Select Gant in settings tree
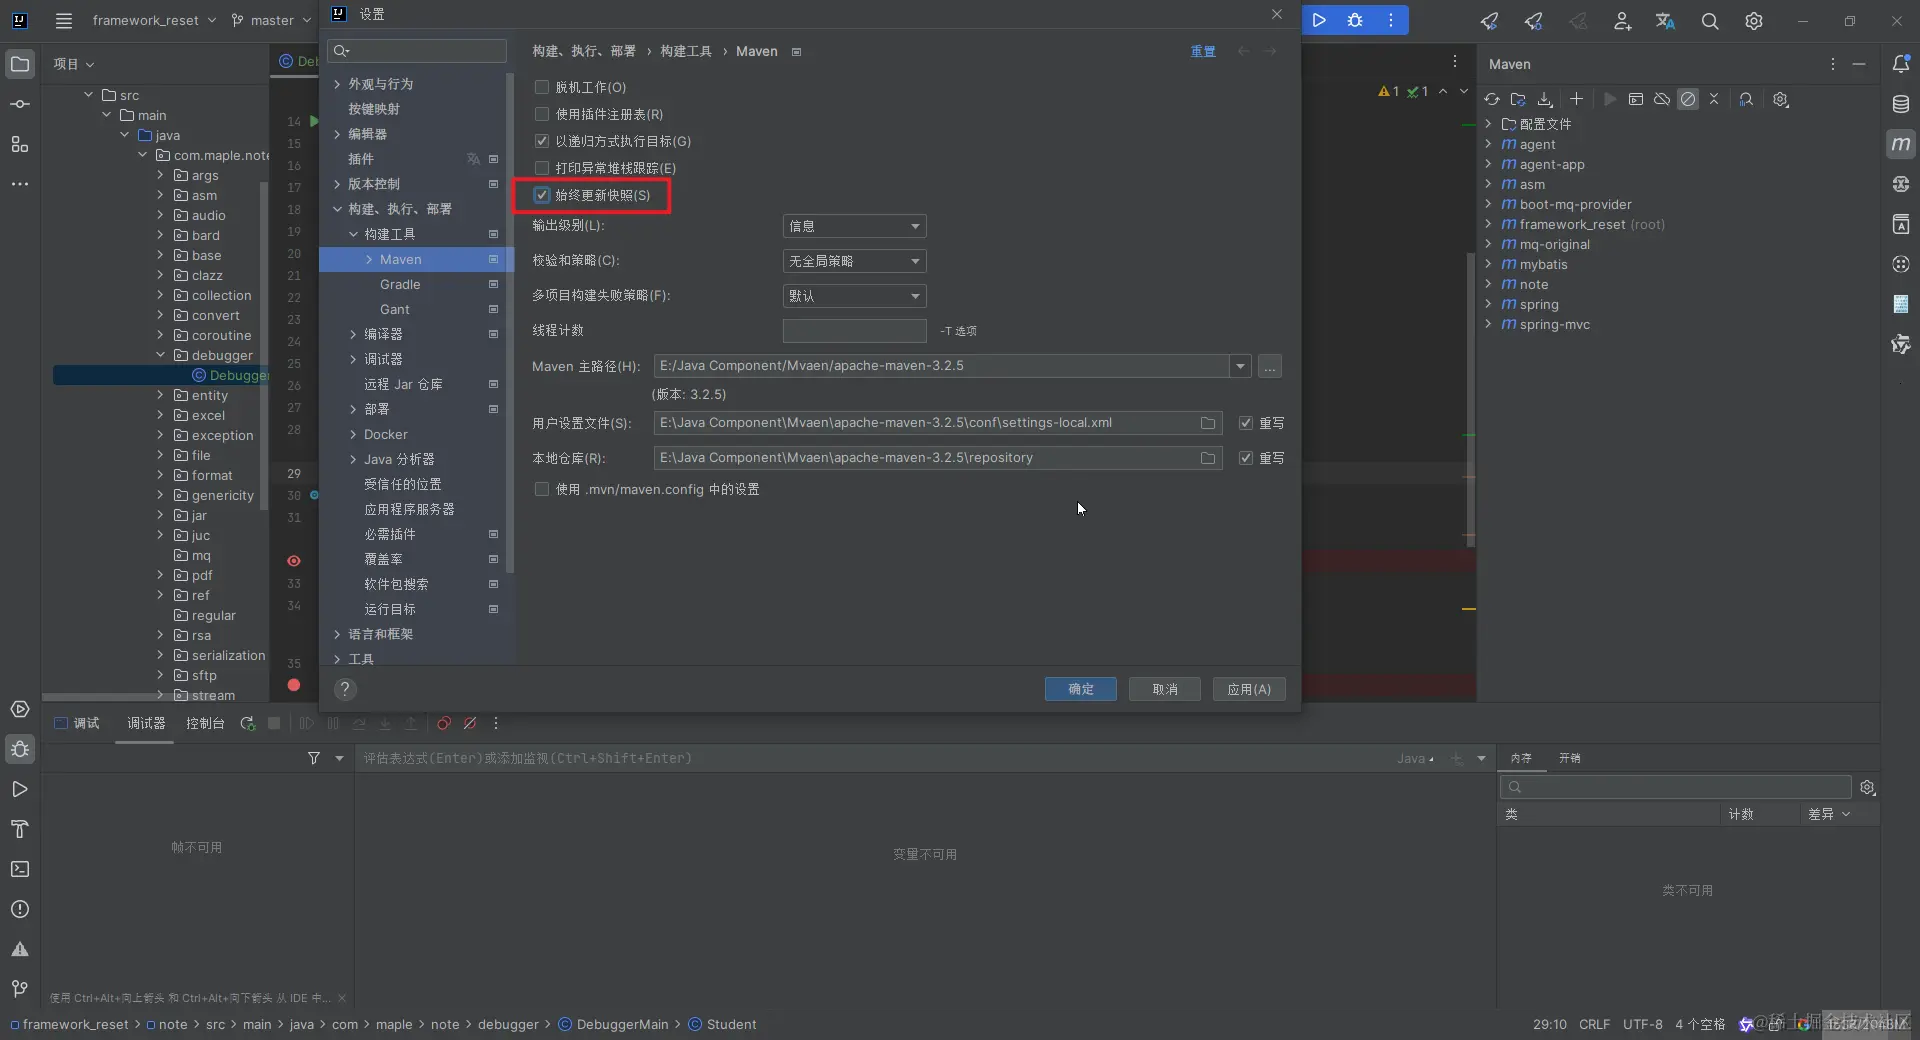Screen dimensions: 1920x1040 (x=394, y=309)
